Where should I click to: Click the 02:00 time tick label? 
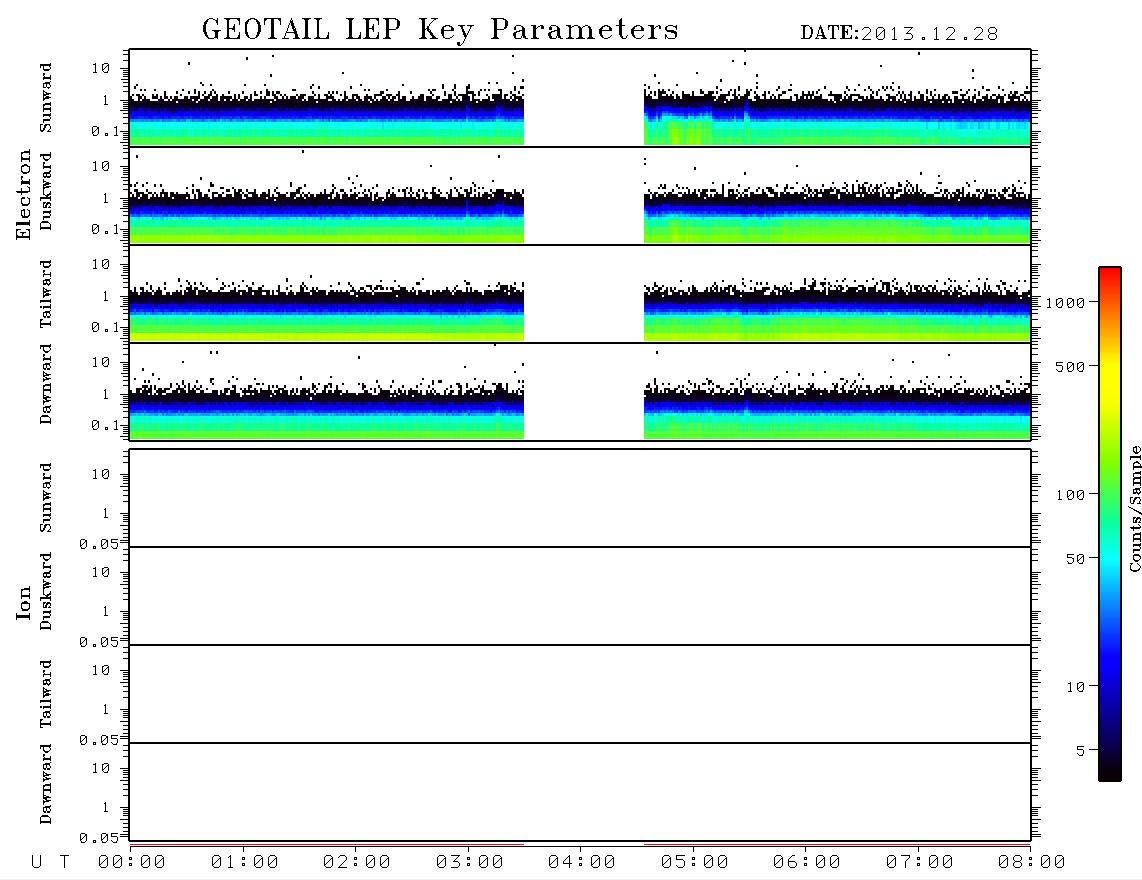357,863
